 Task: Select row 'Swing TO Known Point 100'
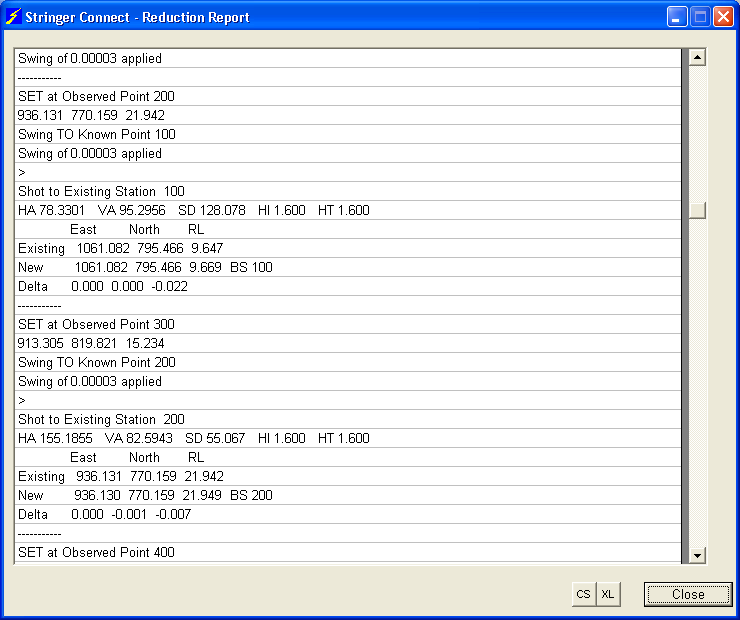click(x=348, y=134)
